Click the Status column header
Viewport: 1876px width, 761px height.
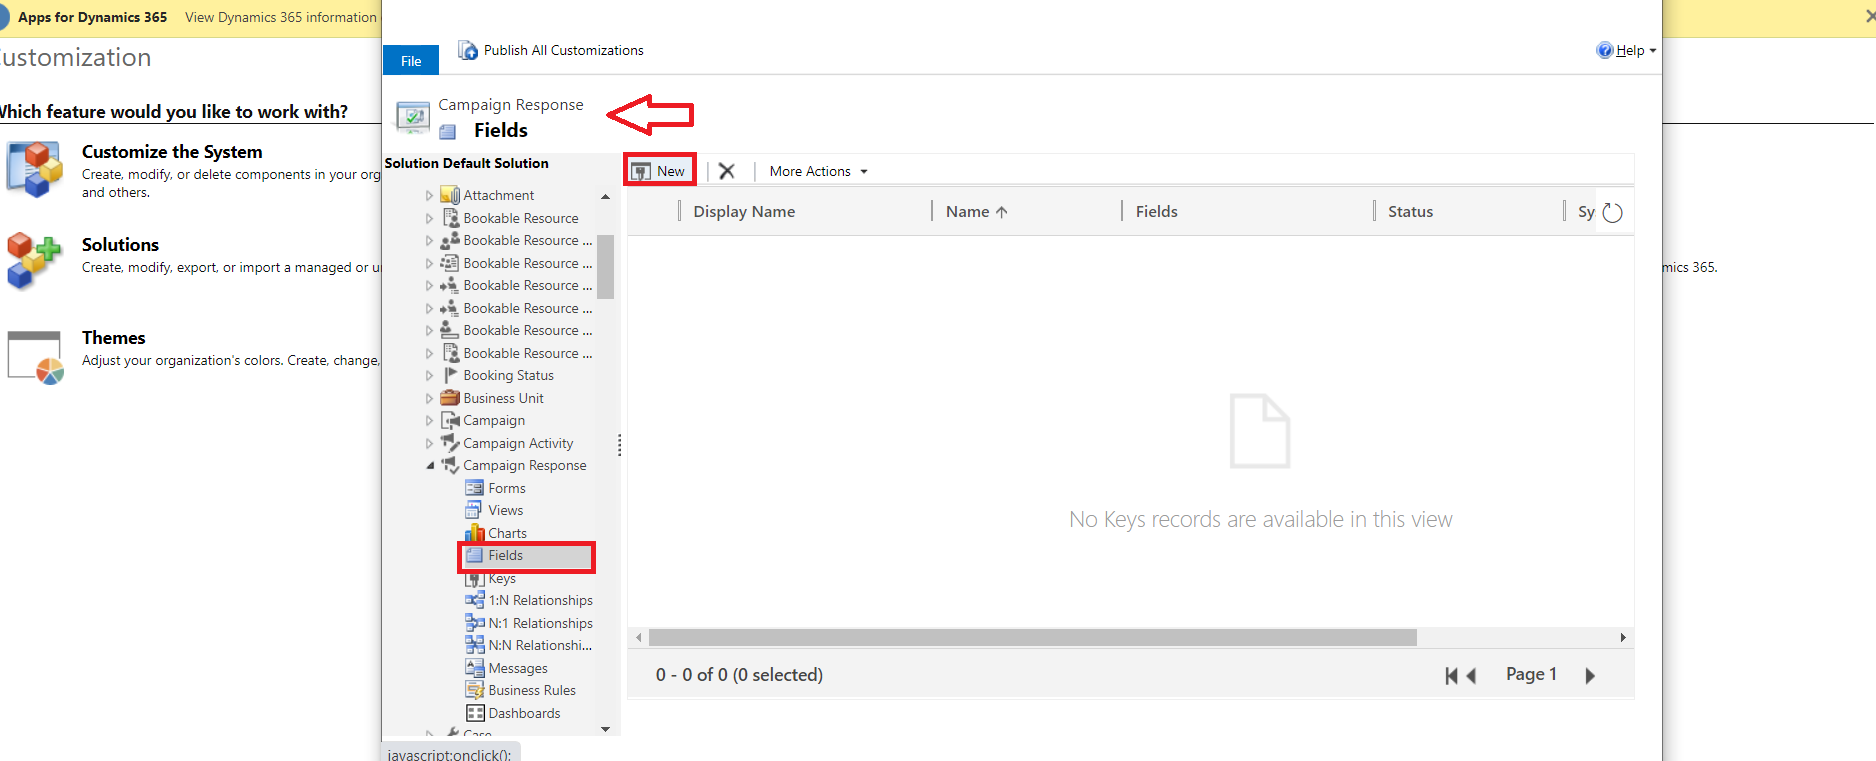(1410, 211)
